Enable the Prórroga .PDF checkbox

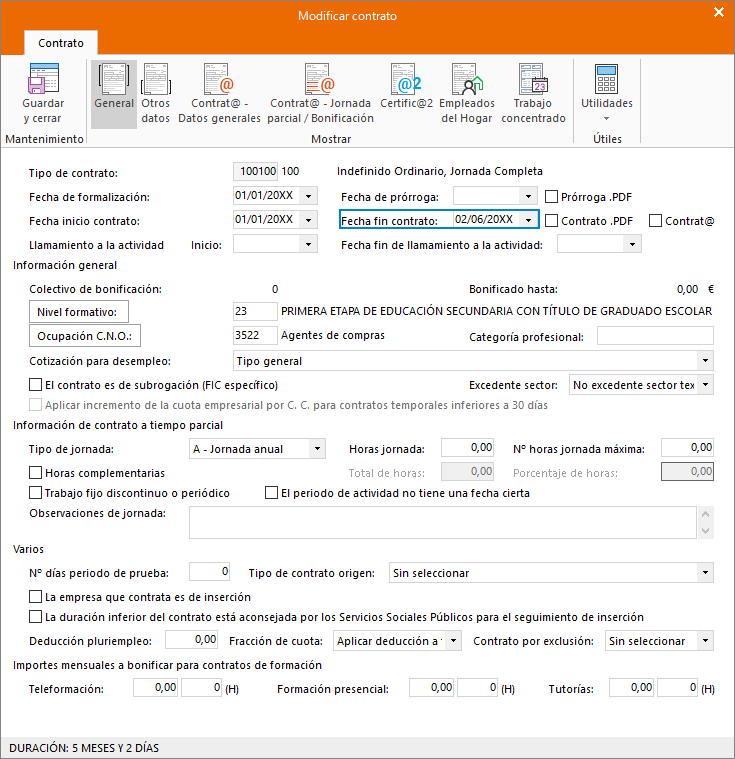pos(551,197)
